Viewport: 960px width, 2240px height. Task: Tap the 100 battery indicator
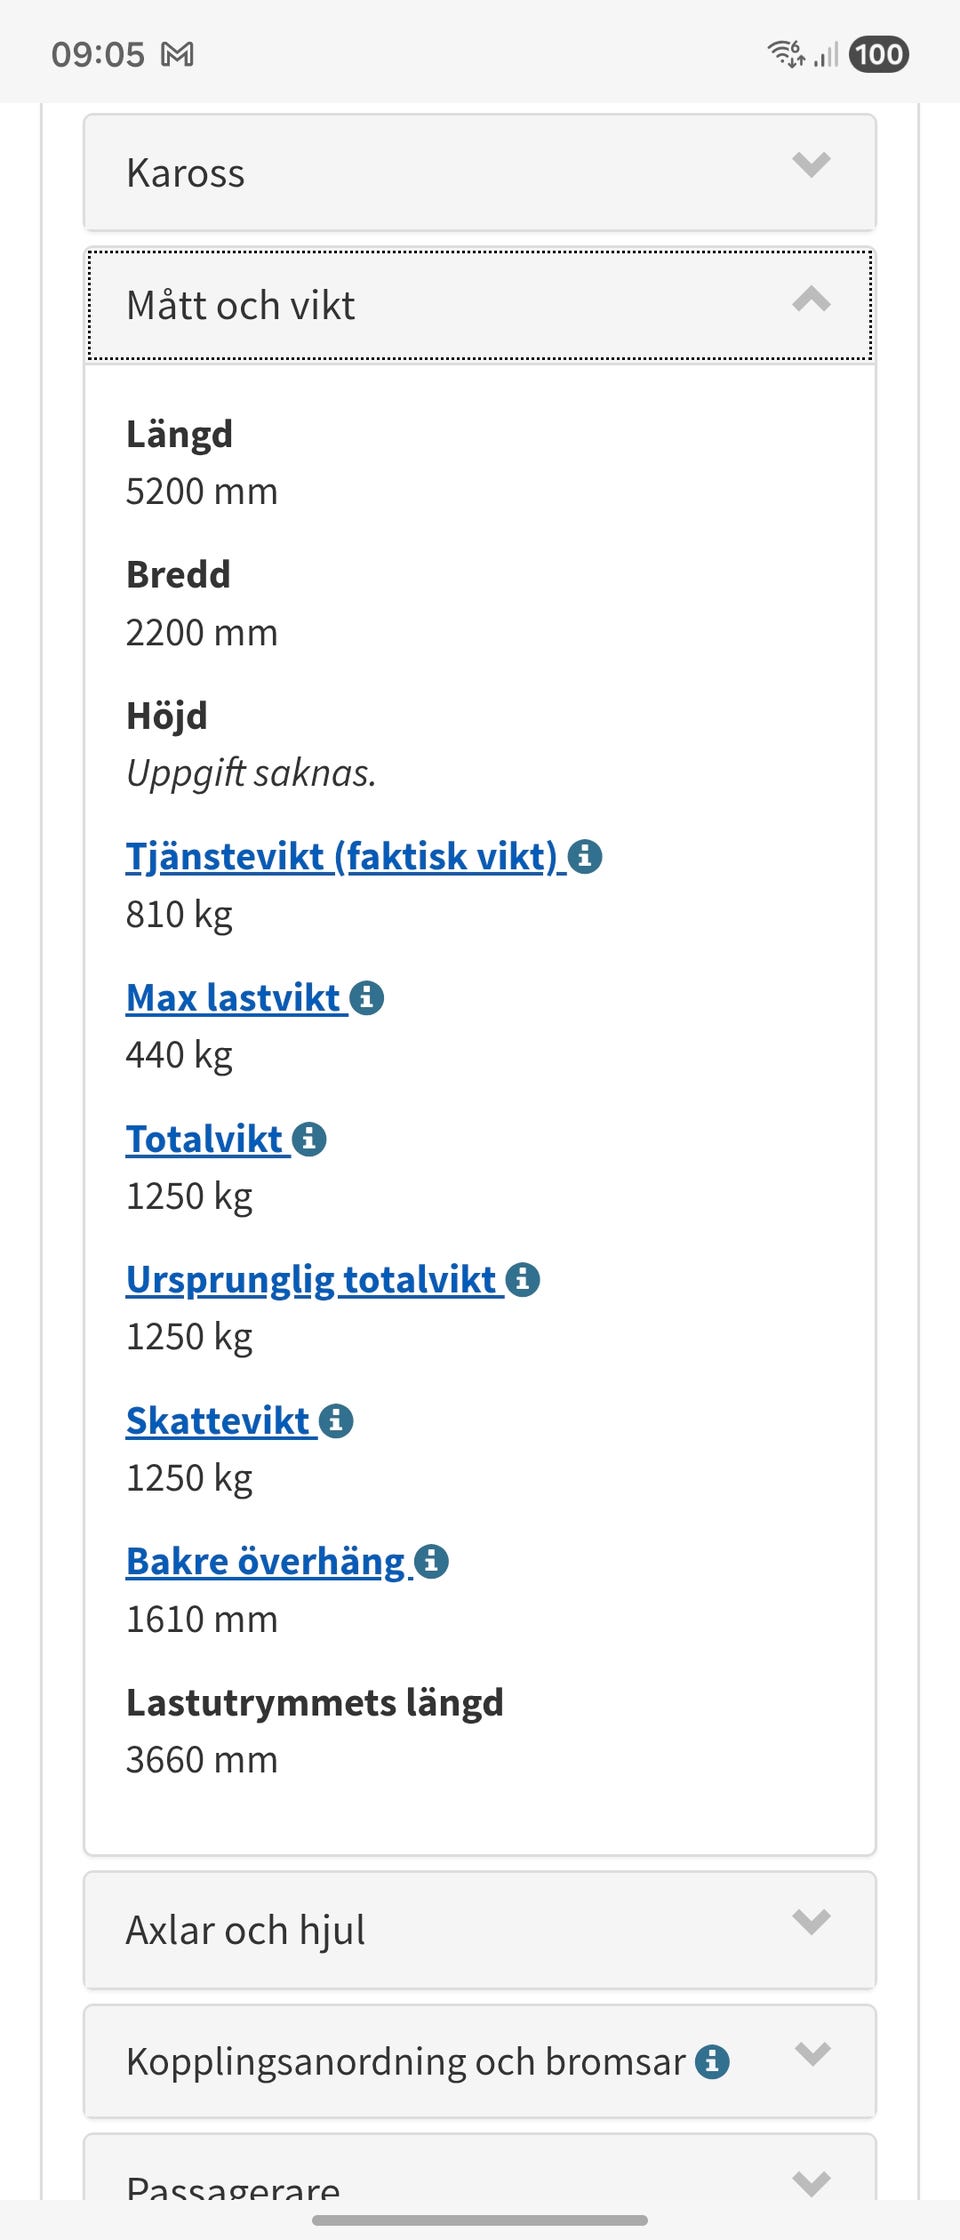pos(879,56)
